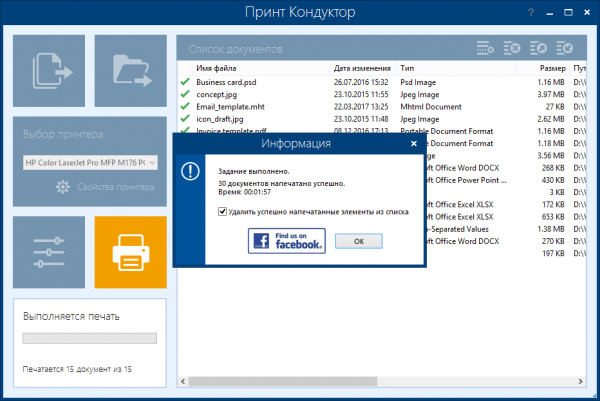600x401 pixels.
Task: Sort list by Размер column header
Action: (553, 67)
